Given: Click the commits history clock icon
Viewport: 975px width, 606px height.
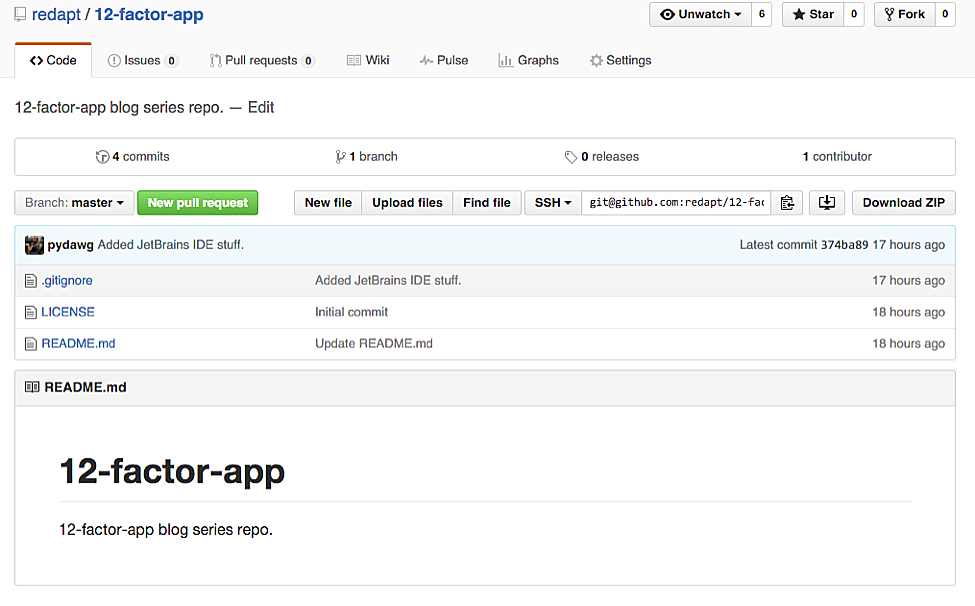Looking at the screenshot, I should [x=103, y=157].
